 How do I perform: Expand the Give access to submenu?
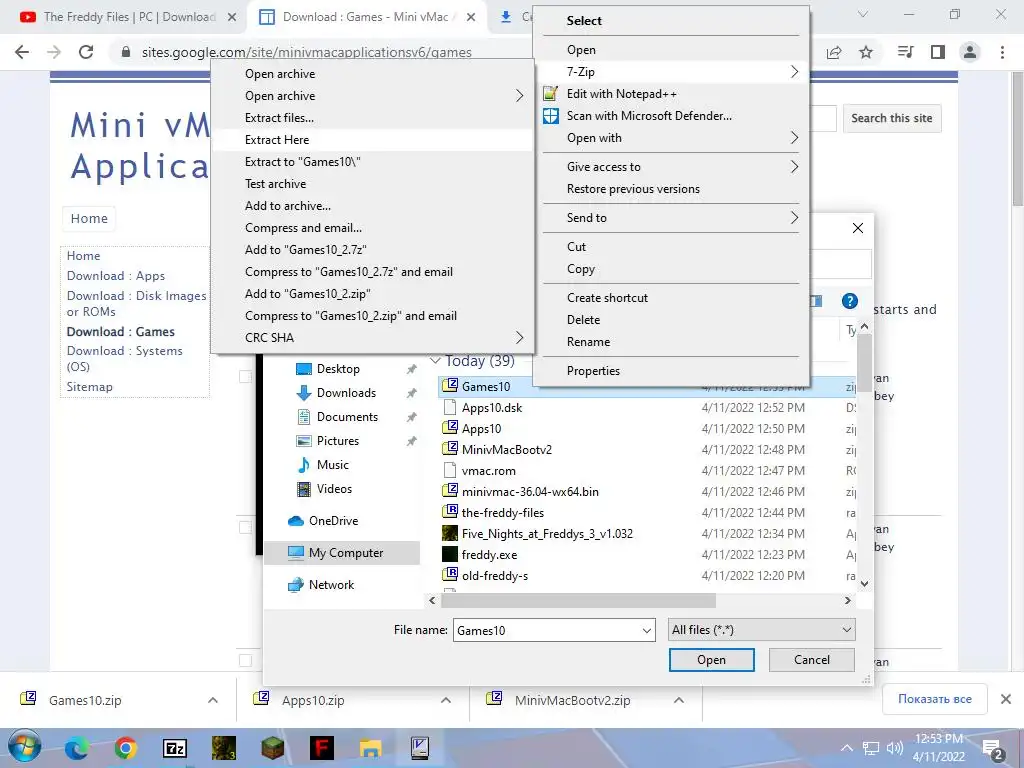671,167
